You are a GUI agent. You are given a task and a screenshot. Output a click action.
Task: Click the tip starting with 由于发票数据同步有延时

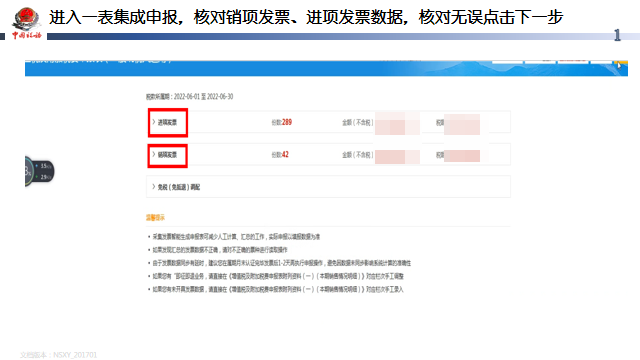pos(282,263)
